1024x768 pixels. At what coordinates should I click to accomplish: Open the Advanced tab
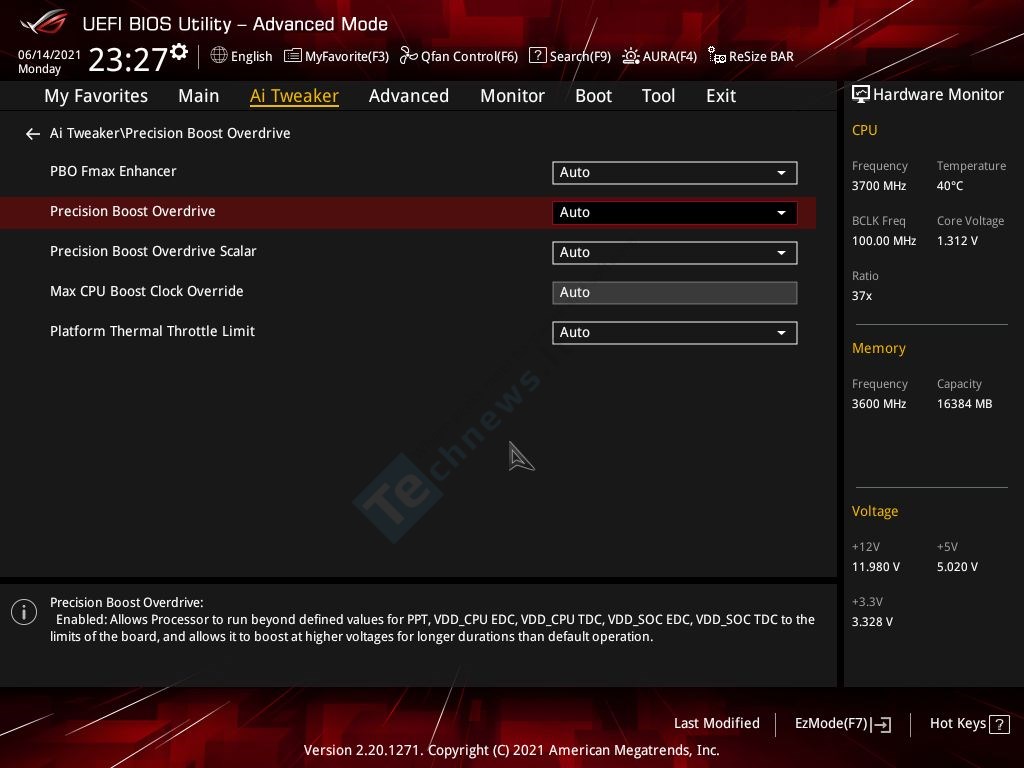409,96
